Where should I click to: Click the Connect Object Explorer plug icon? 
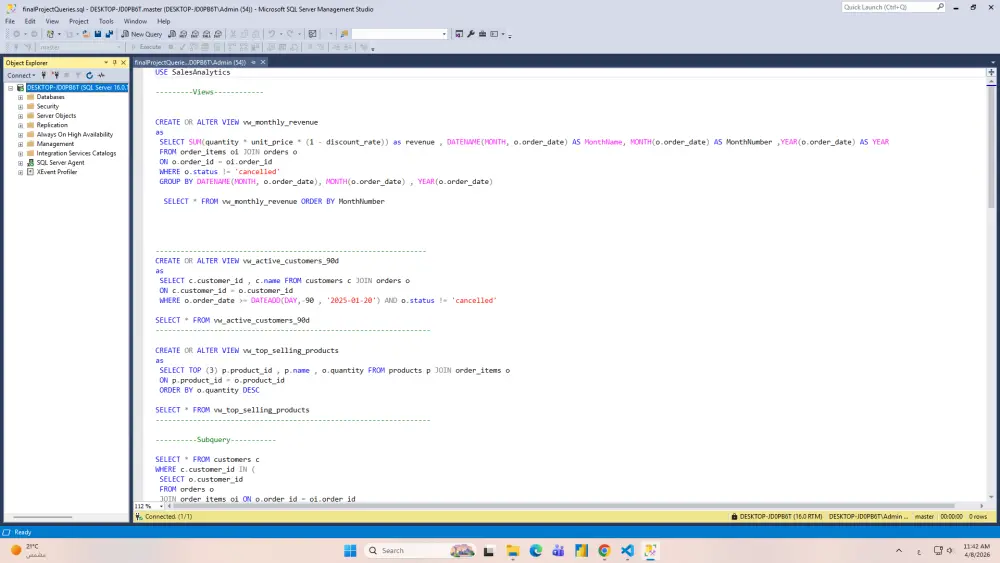click(x=43, y=75)
